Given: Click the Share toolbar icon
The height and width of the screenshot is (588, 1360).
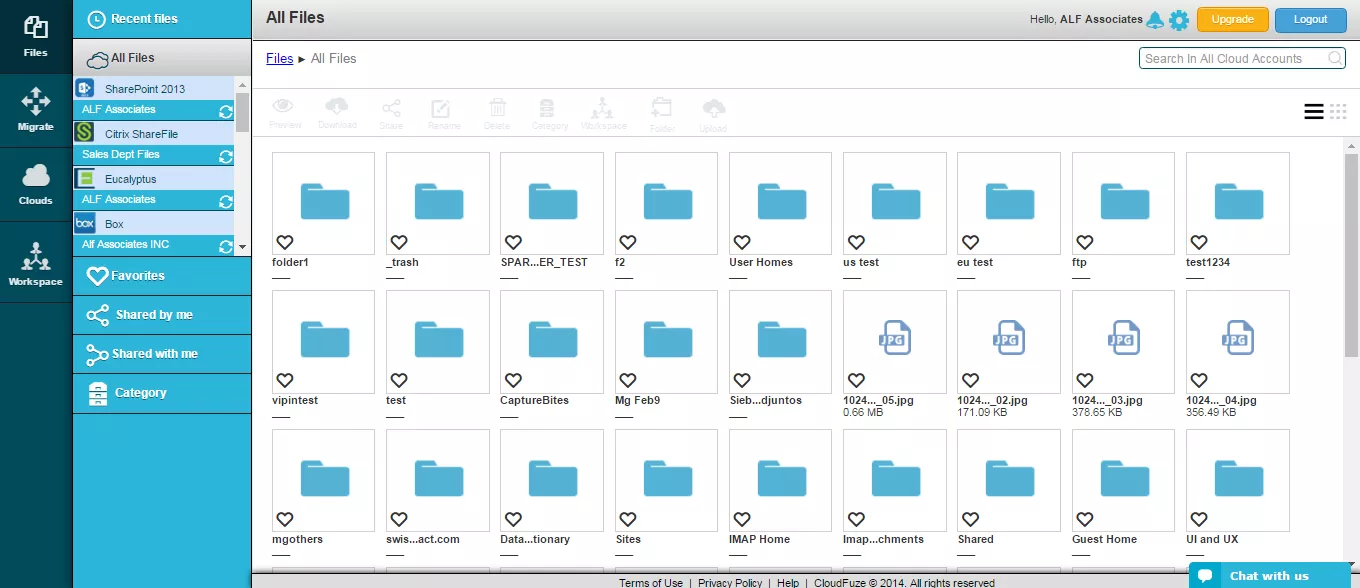Looking at the screenshot, I should point(391,113).
